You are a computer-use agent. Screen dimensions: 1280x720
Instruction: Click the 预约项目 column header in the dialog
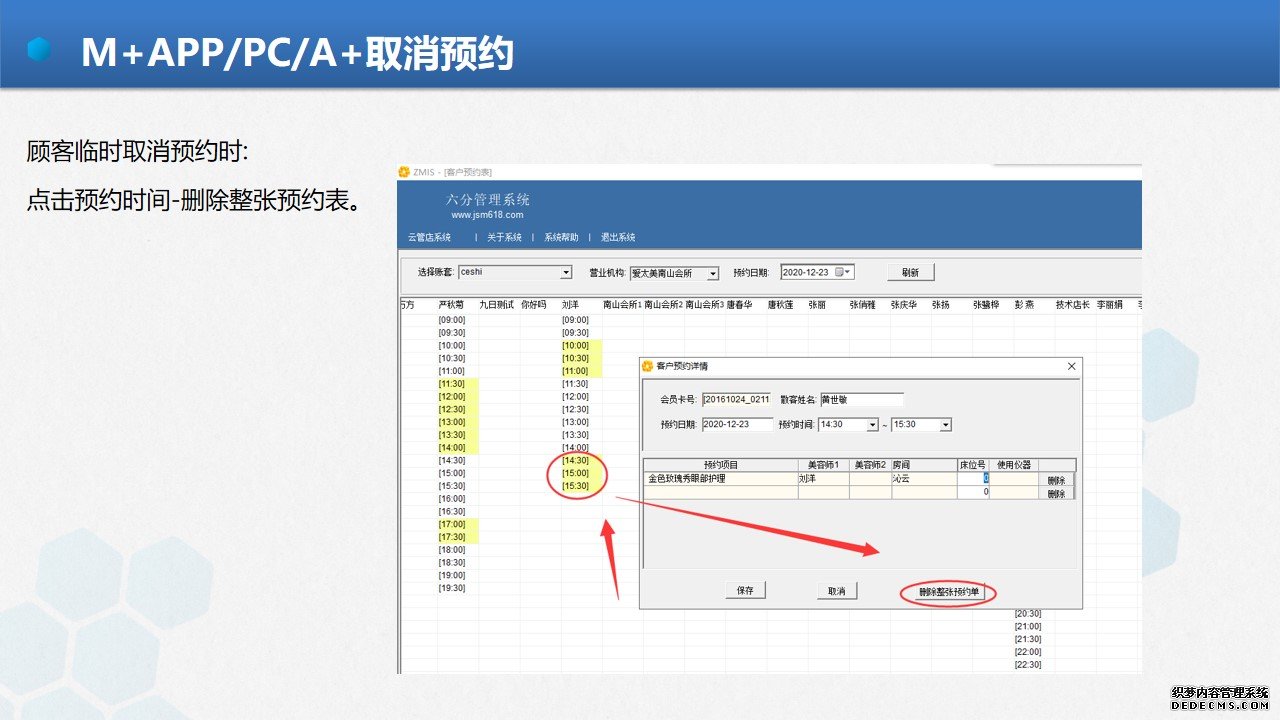[x=720, y=465]
